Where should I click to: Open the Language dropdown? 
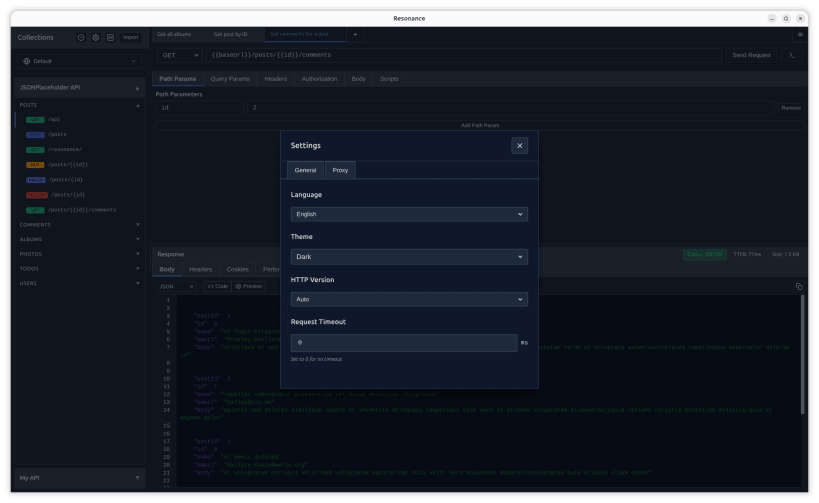pyautogui.click(x=409, y=214)
